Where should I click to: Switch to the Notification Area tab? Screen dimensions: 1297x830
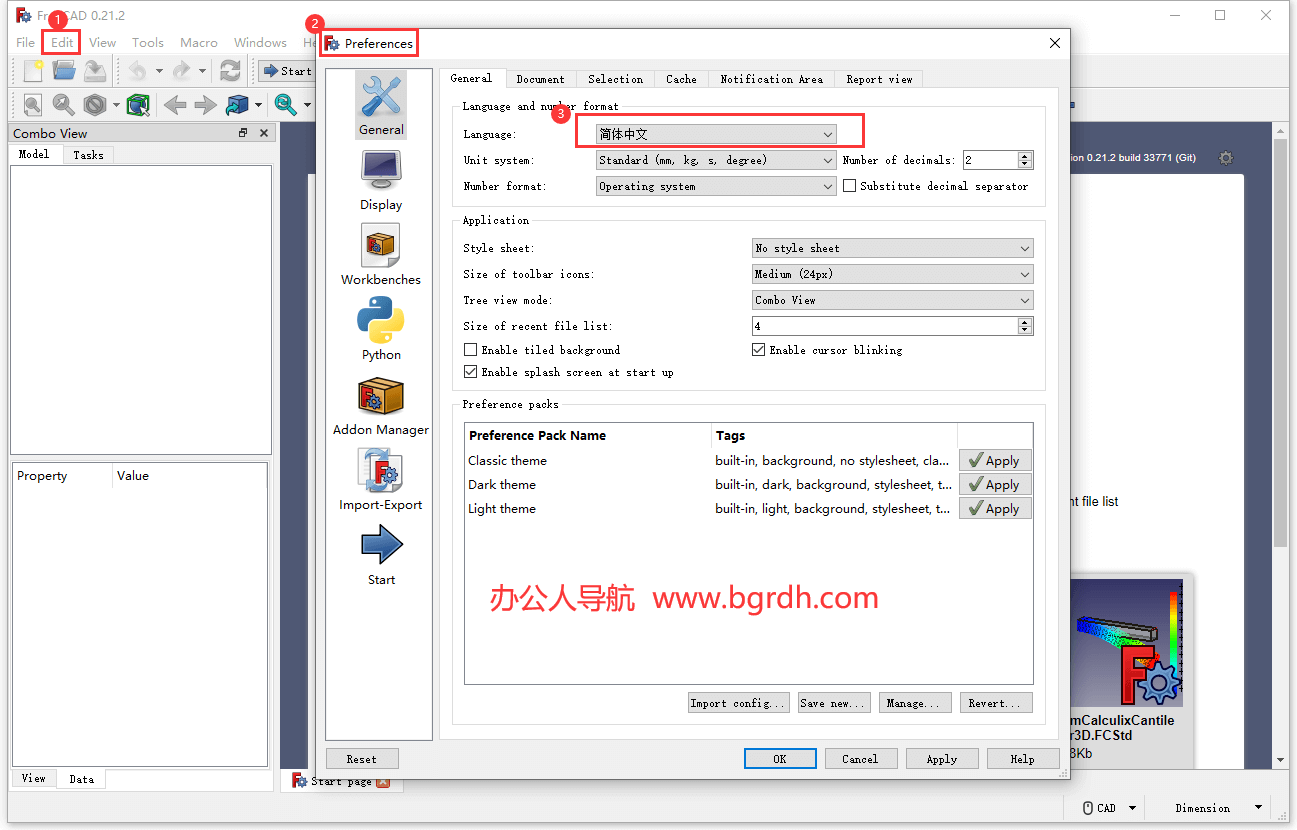[771, 79]
